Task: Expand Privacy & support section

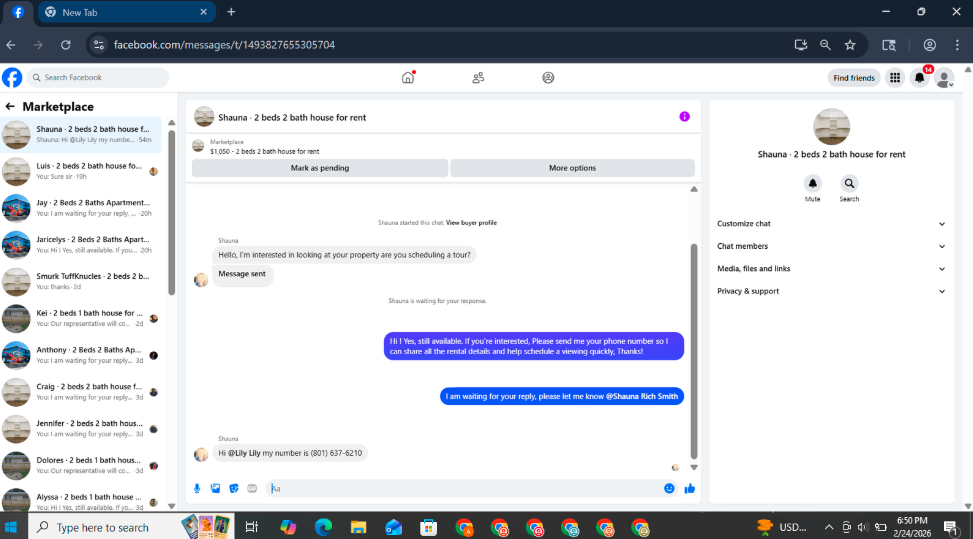Action: click(x=831, y=291)
